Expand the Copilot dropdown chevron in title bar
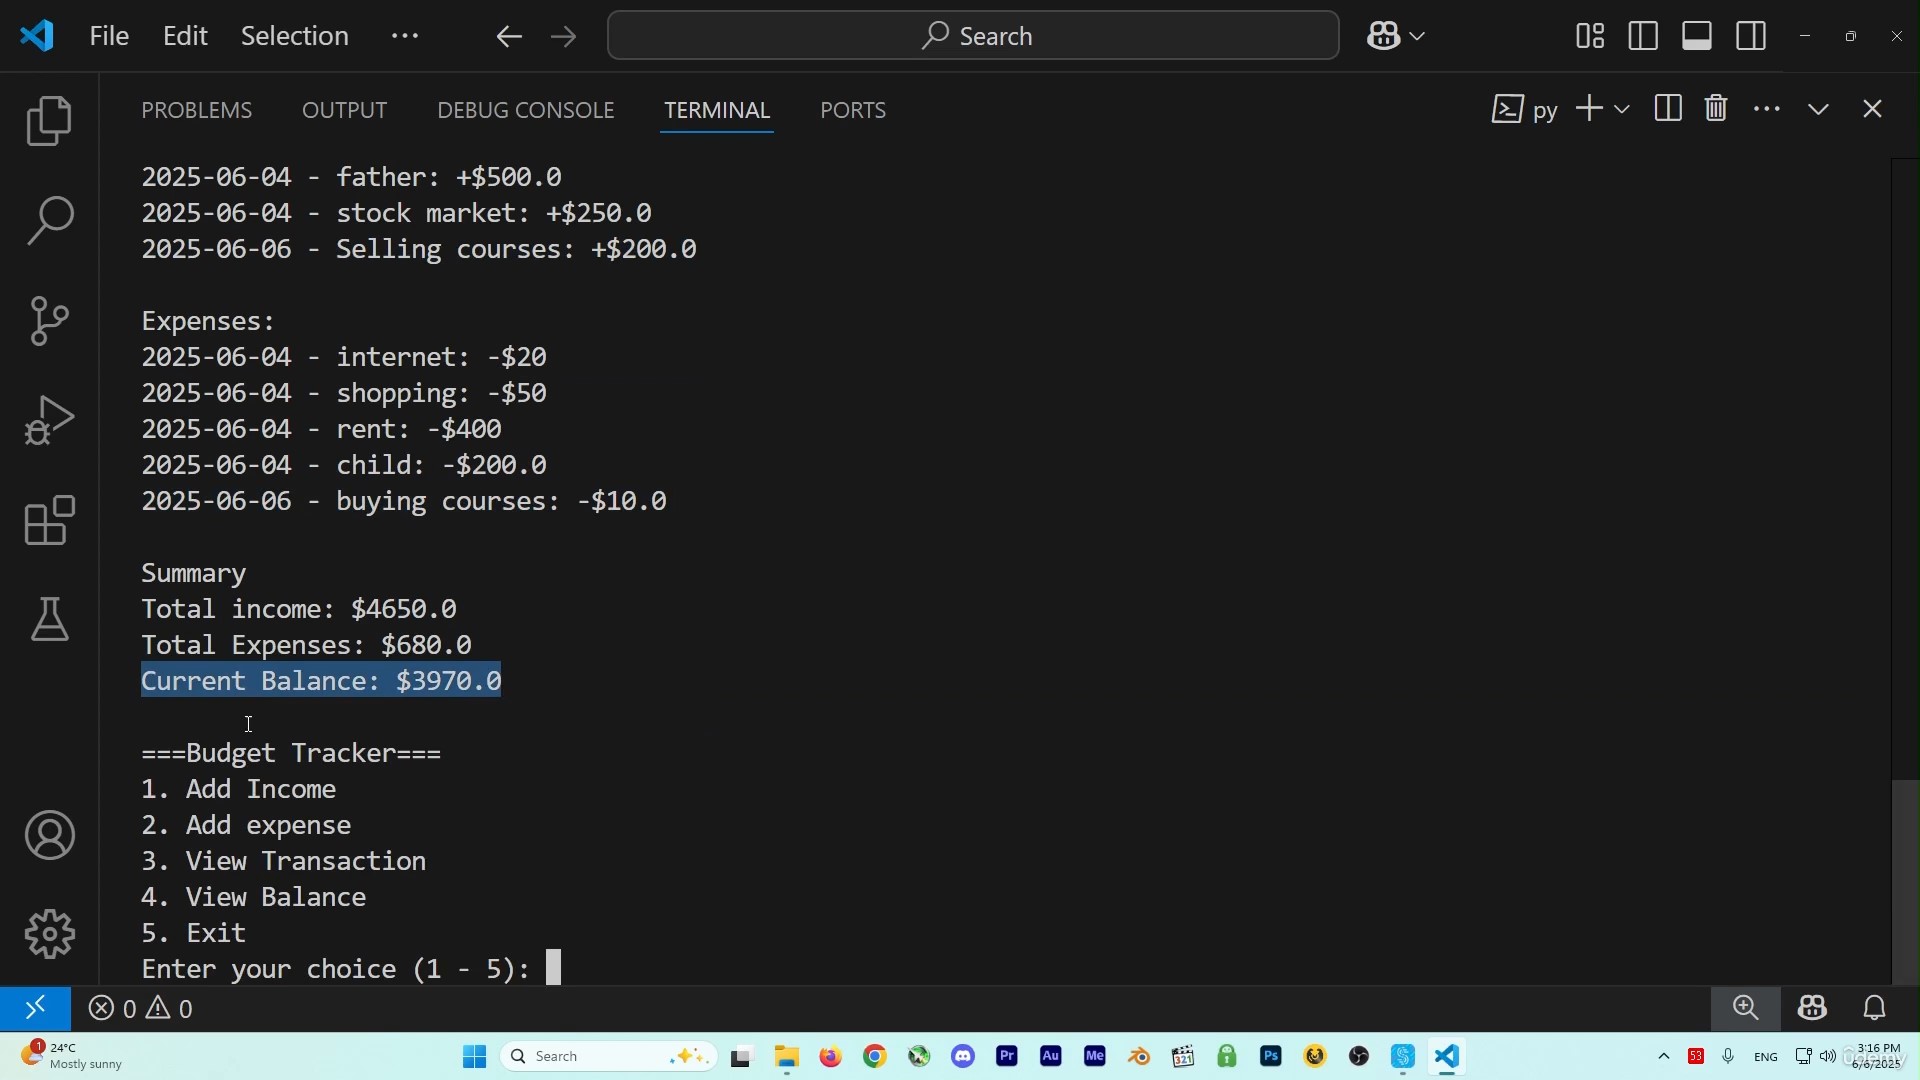 (x=1417, y=37)
